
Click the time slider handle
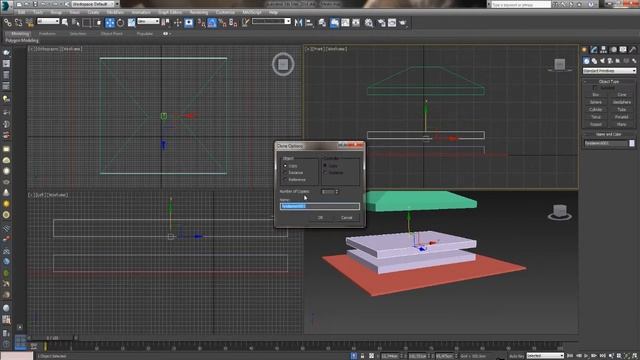52,338
